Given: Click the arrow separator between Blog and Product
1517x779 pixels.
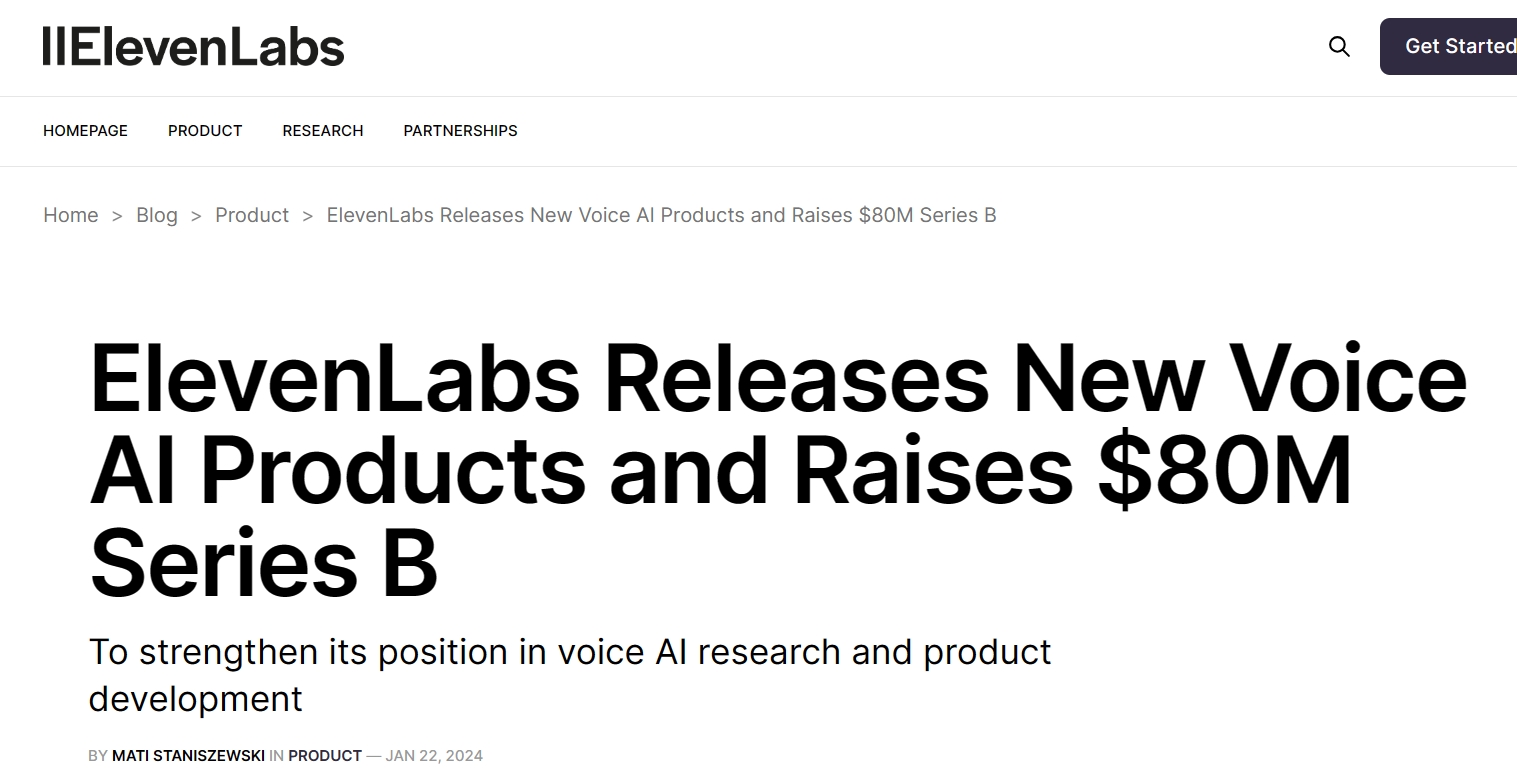Looking at the screenshot, I should pyautogui.click(x=196, y=216).
